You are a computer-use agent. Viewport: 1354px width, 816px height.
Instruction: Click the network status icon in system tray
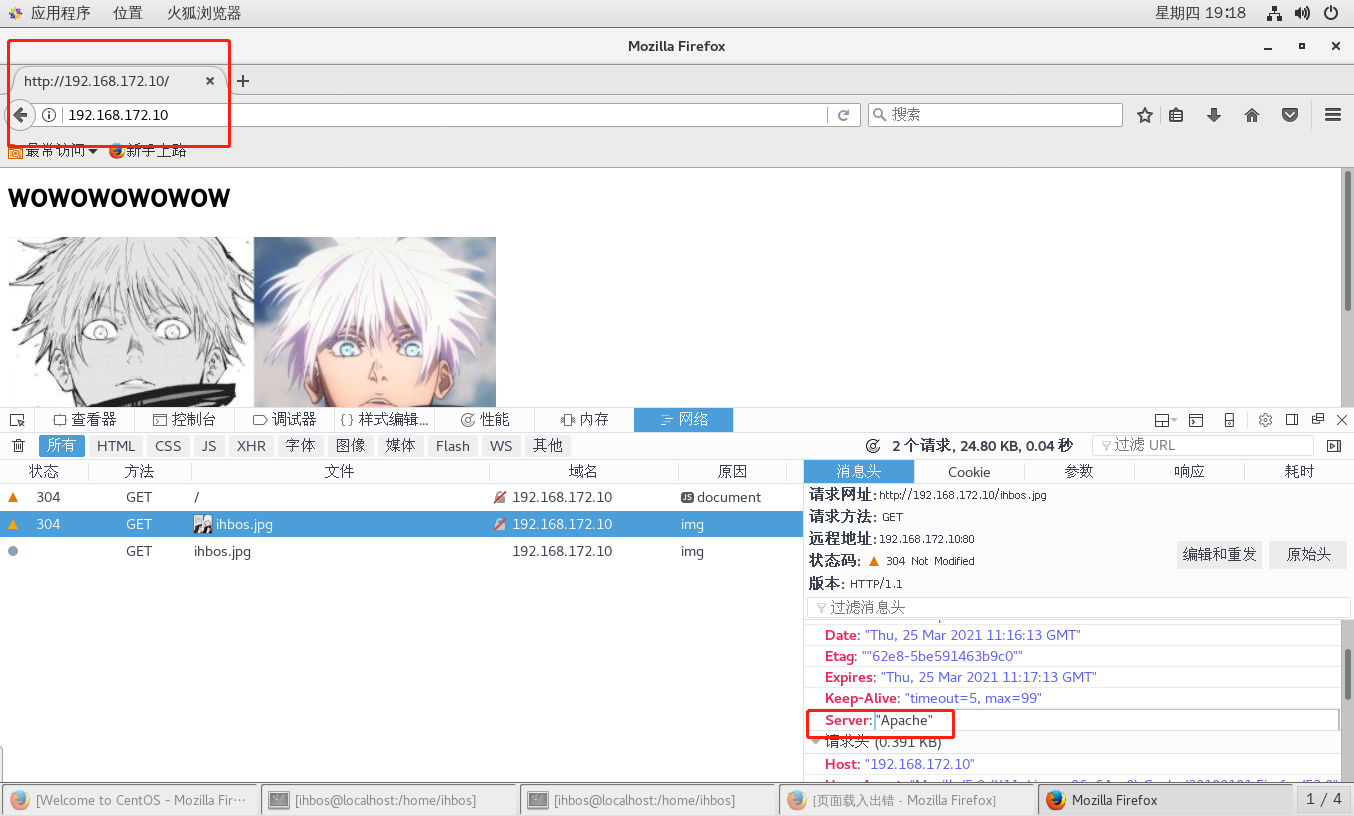coord(1274,13)
